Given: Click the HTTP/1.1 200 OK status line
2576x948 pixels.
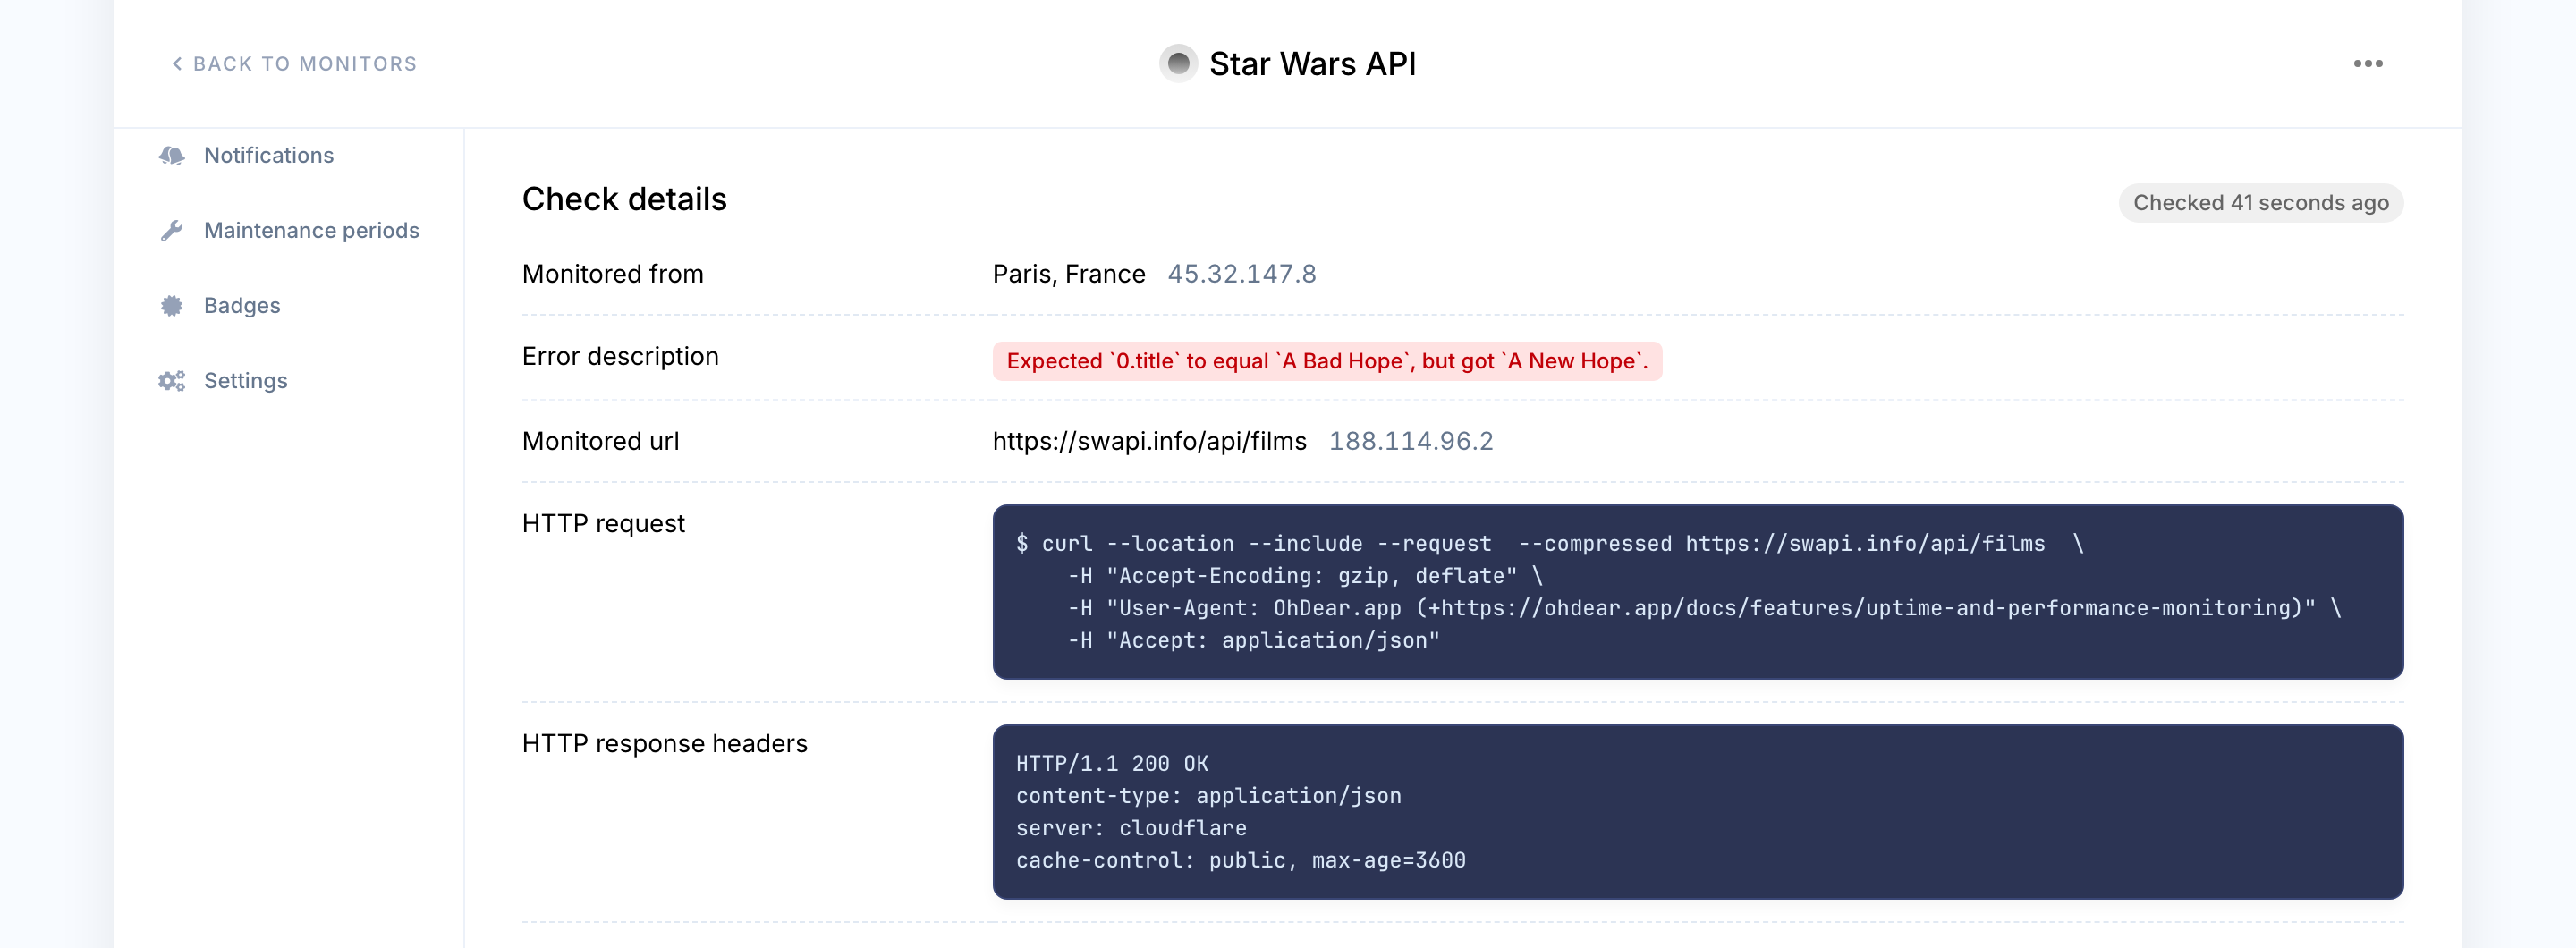Looking at the screenshot, I should pos(1112,764).
